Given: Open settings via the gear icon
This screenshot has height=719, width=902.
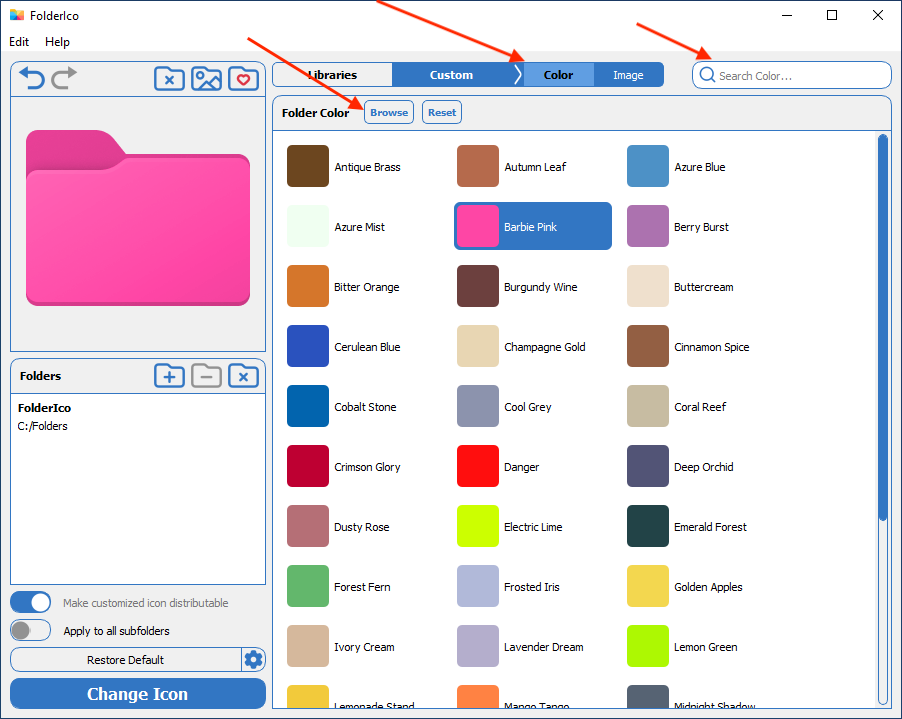Looking at the screenshot, I should click(253, 659).
